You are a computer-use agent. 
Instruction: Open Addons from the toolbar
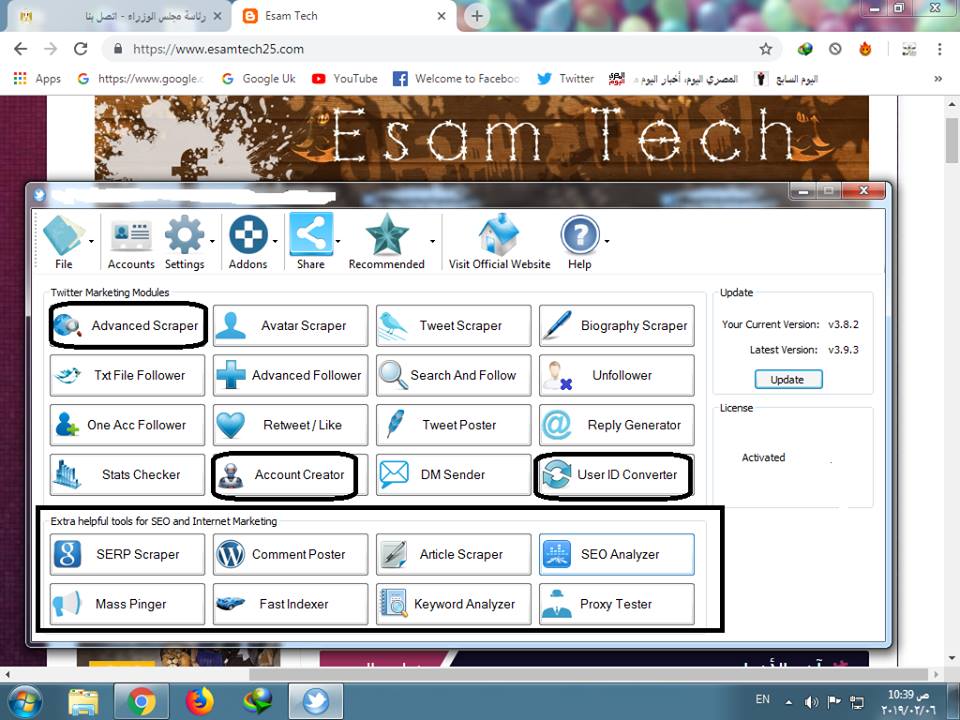(x=248, y=241)
